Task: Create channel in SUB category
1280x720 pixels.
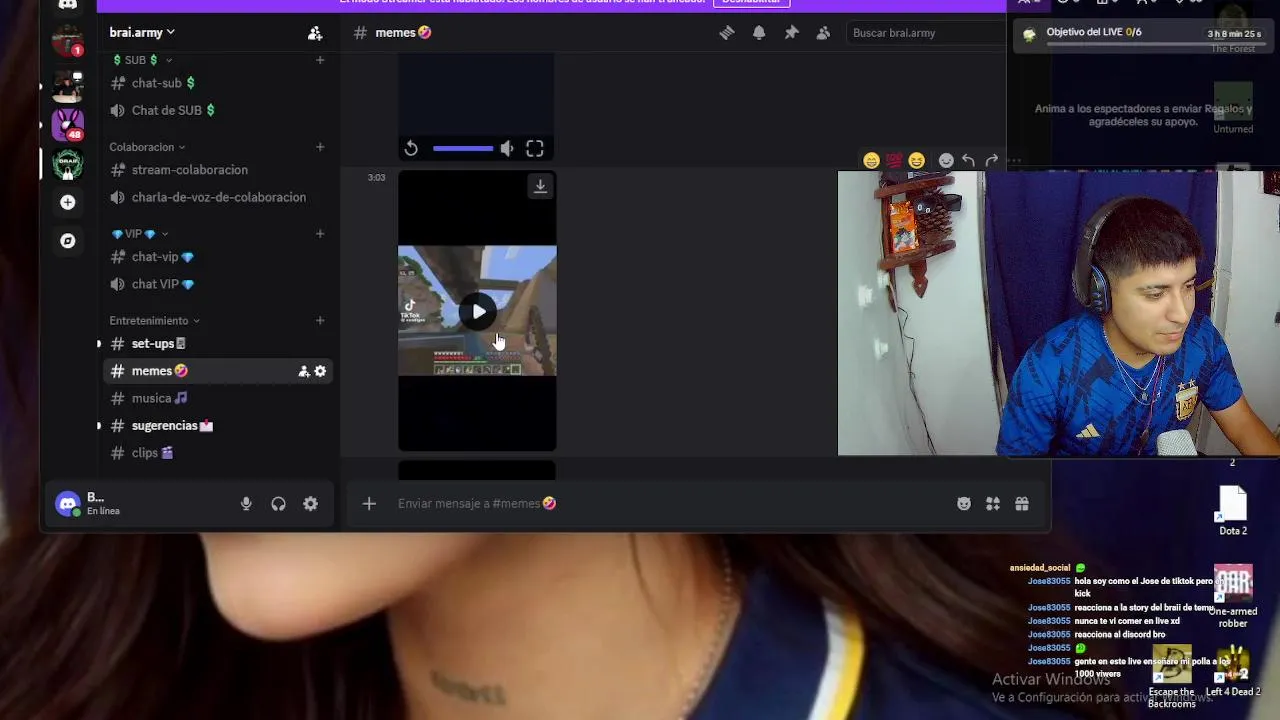Action: (x=320, y=60)
